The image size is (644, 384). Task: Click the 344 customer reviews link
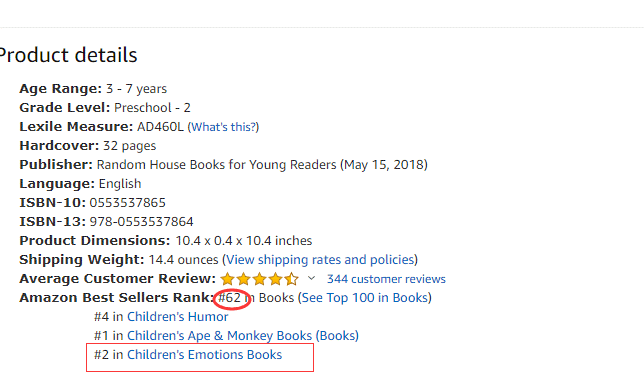pyautogui.click(x=386, y=279)
